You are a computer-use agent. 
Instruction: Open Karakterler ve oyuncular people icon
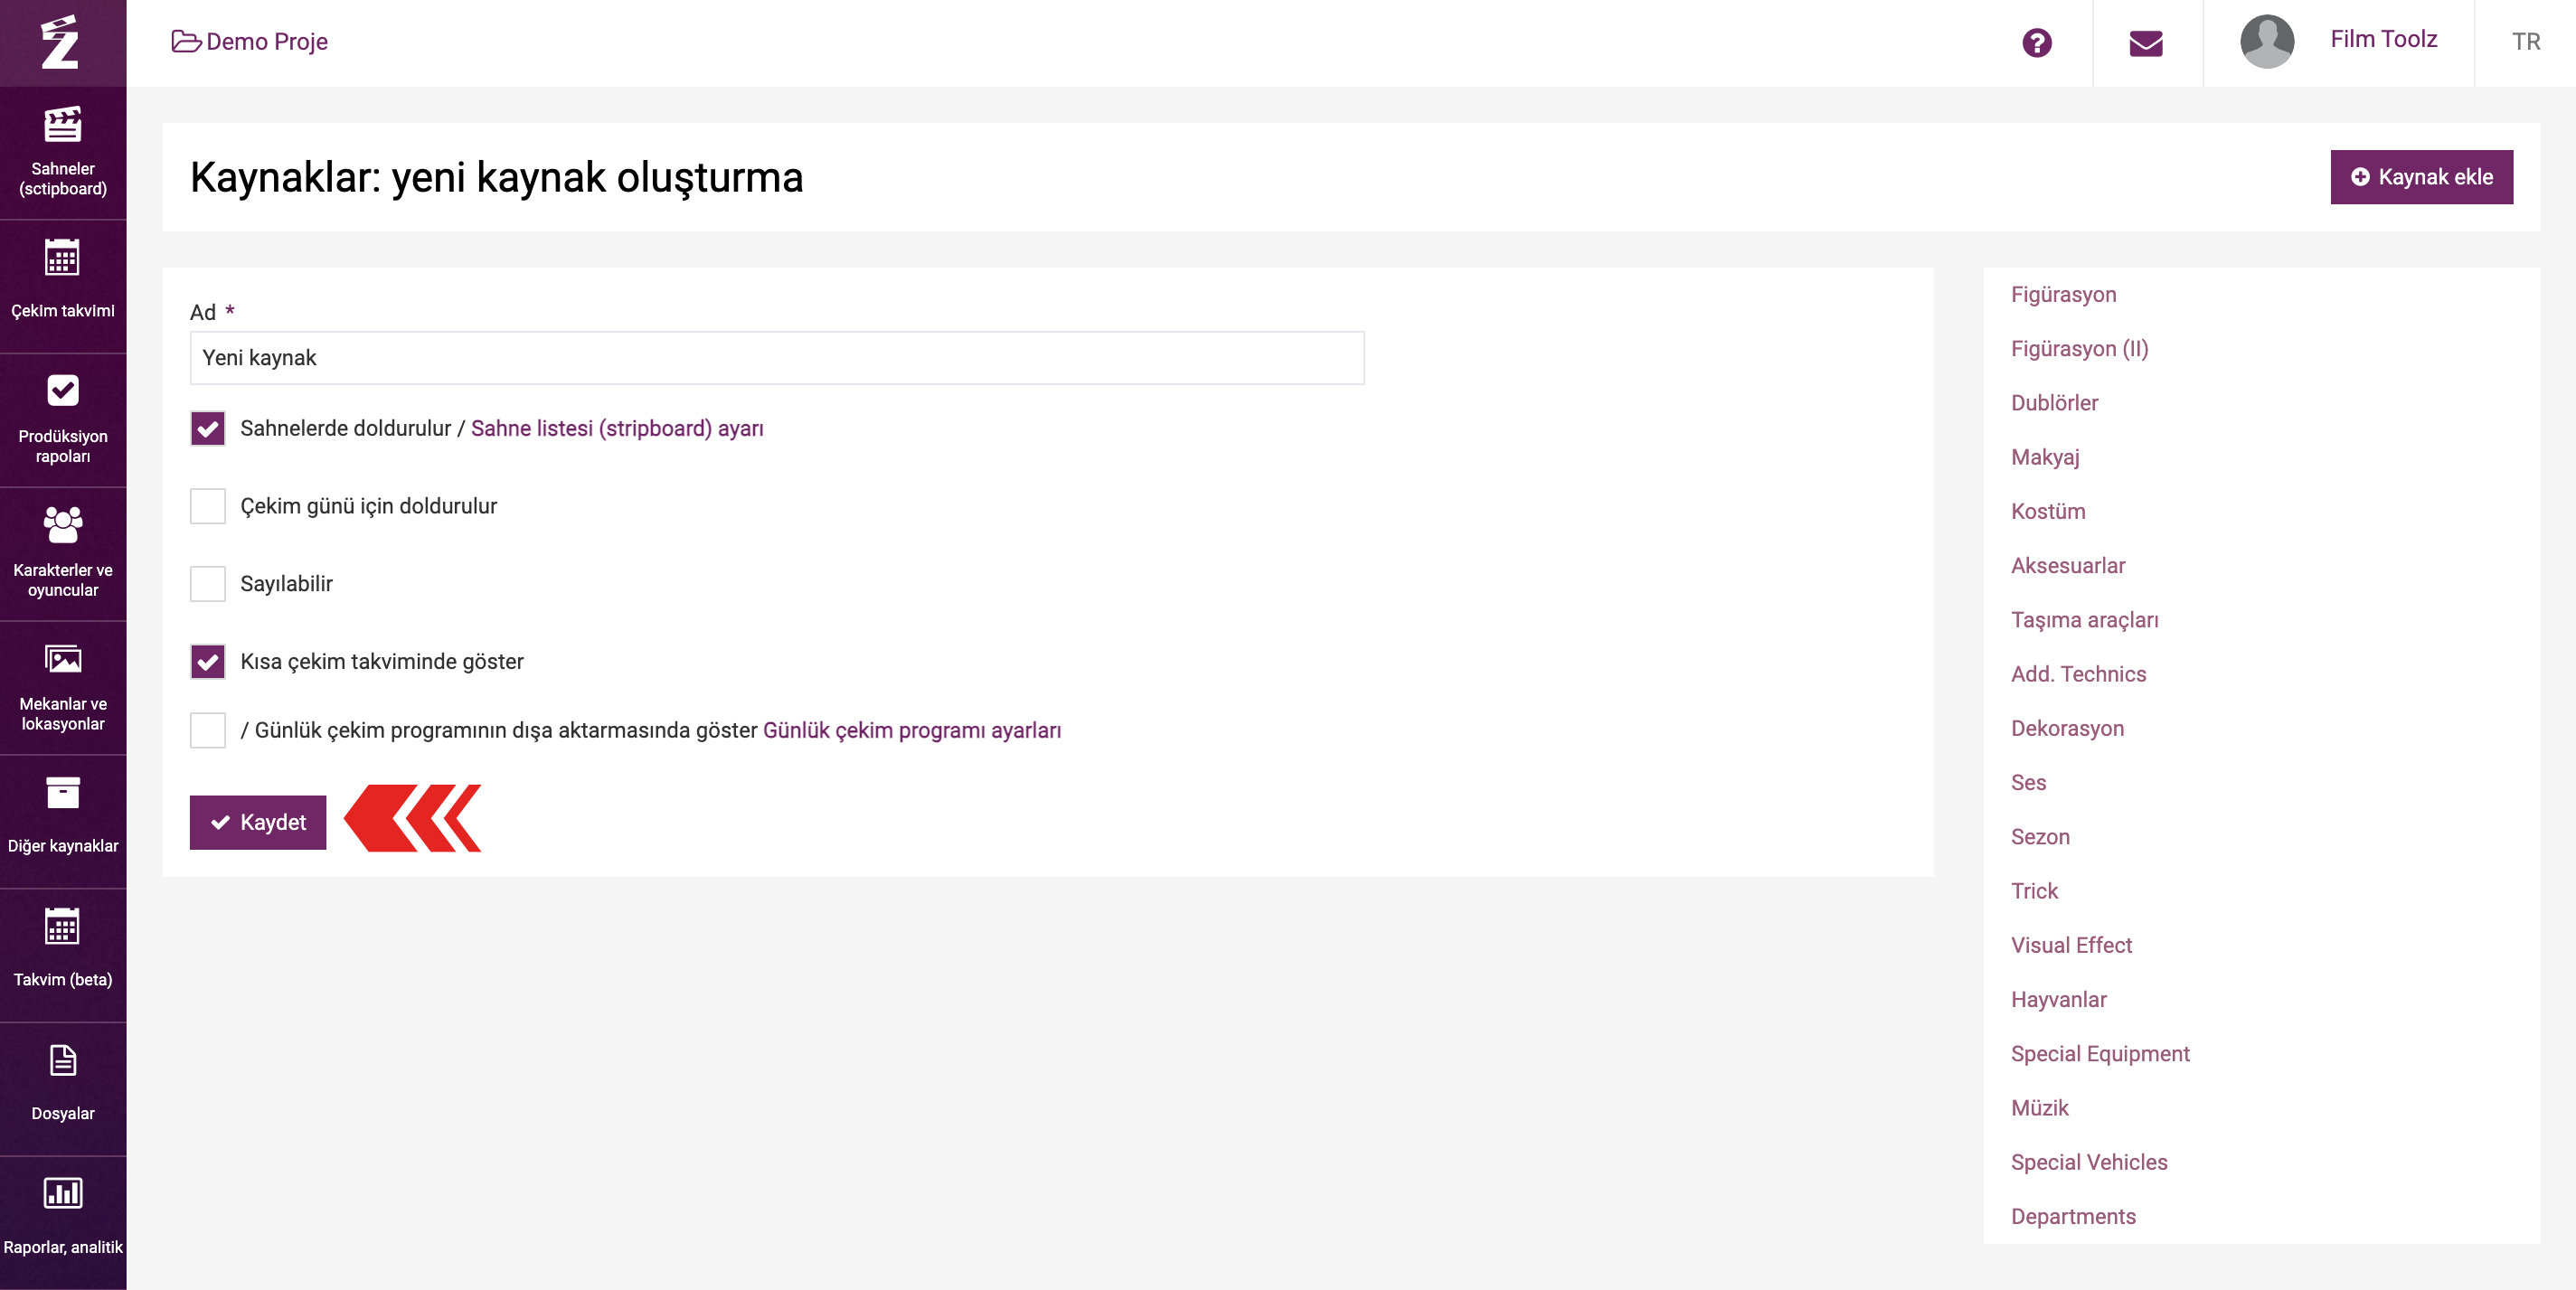(x=62, y=524)
